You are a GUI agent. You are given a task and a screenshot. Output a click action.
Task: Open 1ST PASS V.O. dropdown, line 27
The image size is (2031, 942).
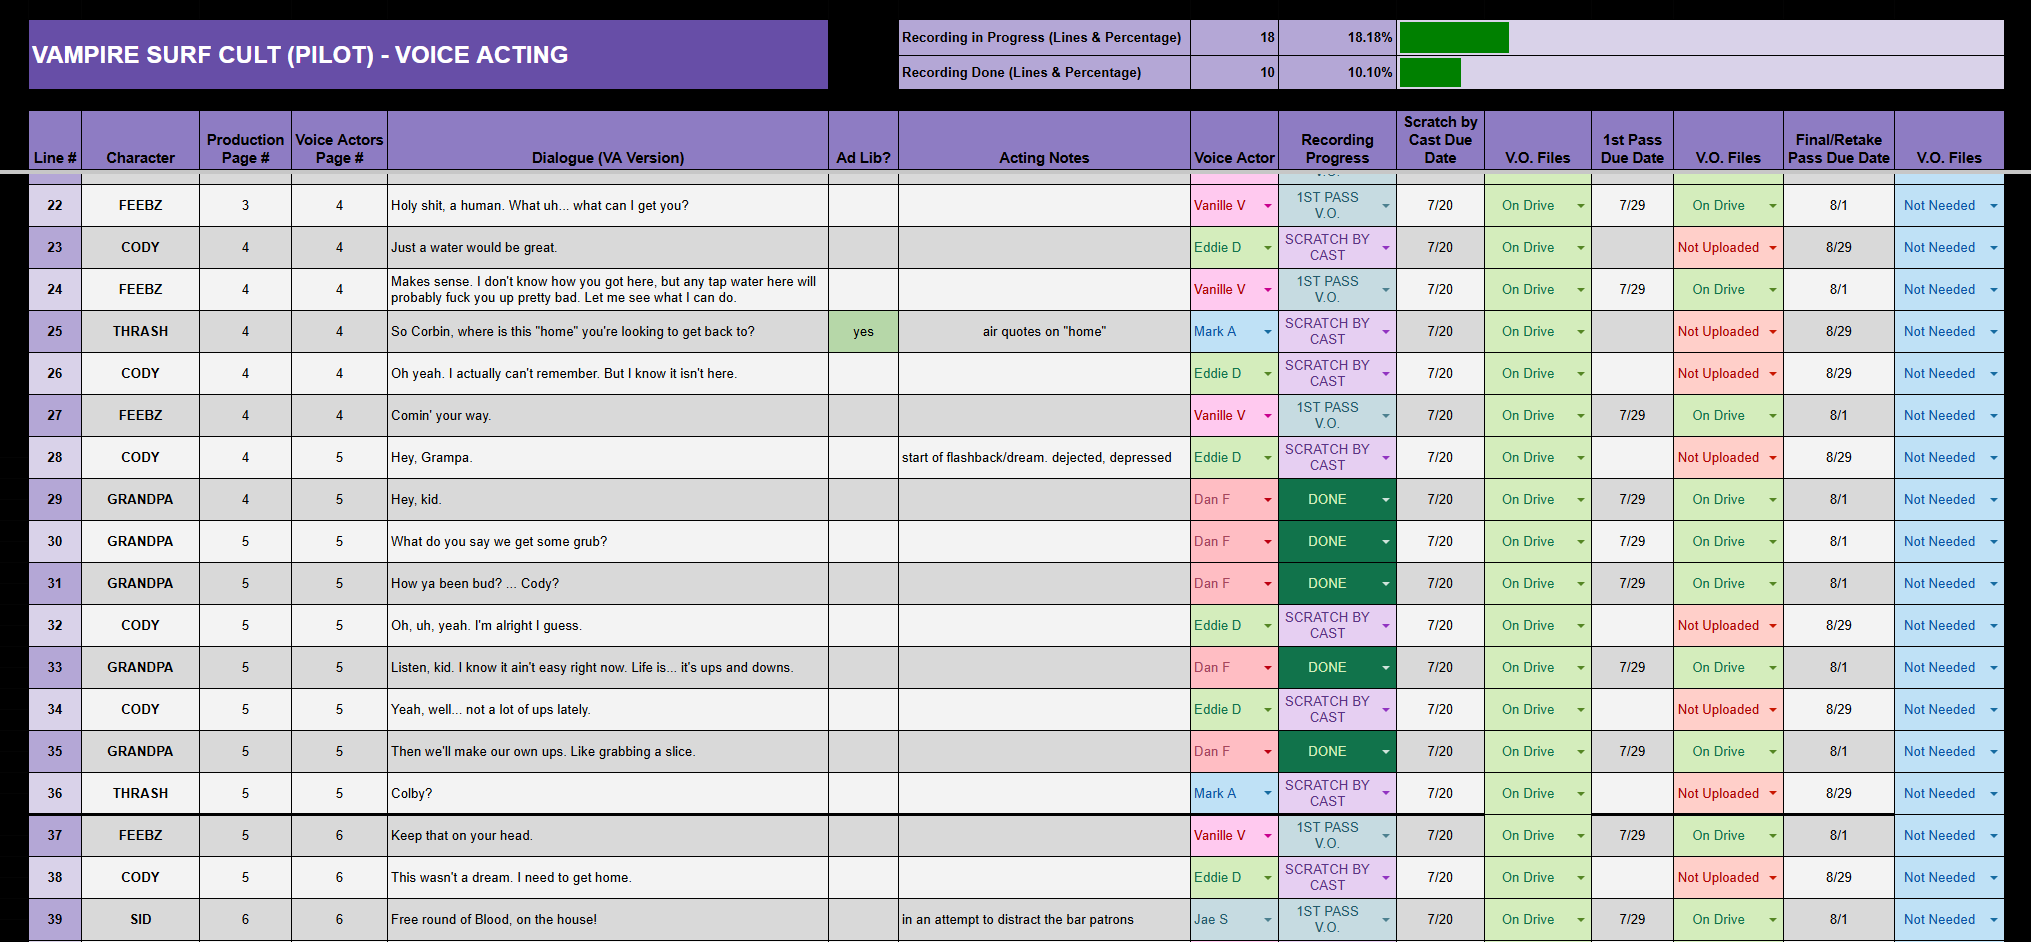pos(1385,416)
